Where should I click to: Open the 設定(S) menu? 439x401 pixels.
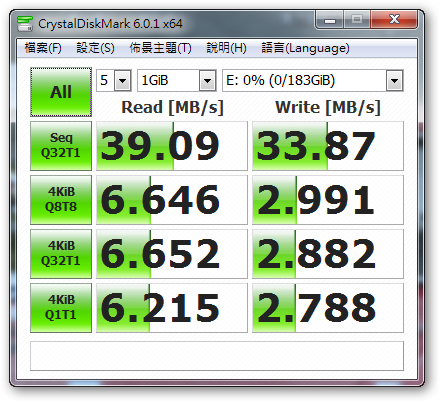95,48
